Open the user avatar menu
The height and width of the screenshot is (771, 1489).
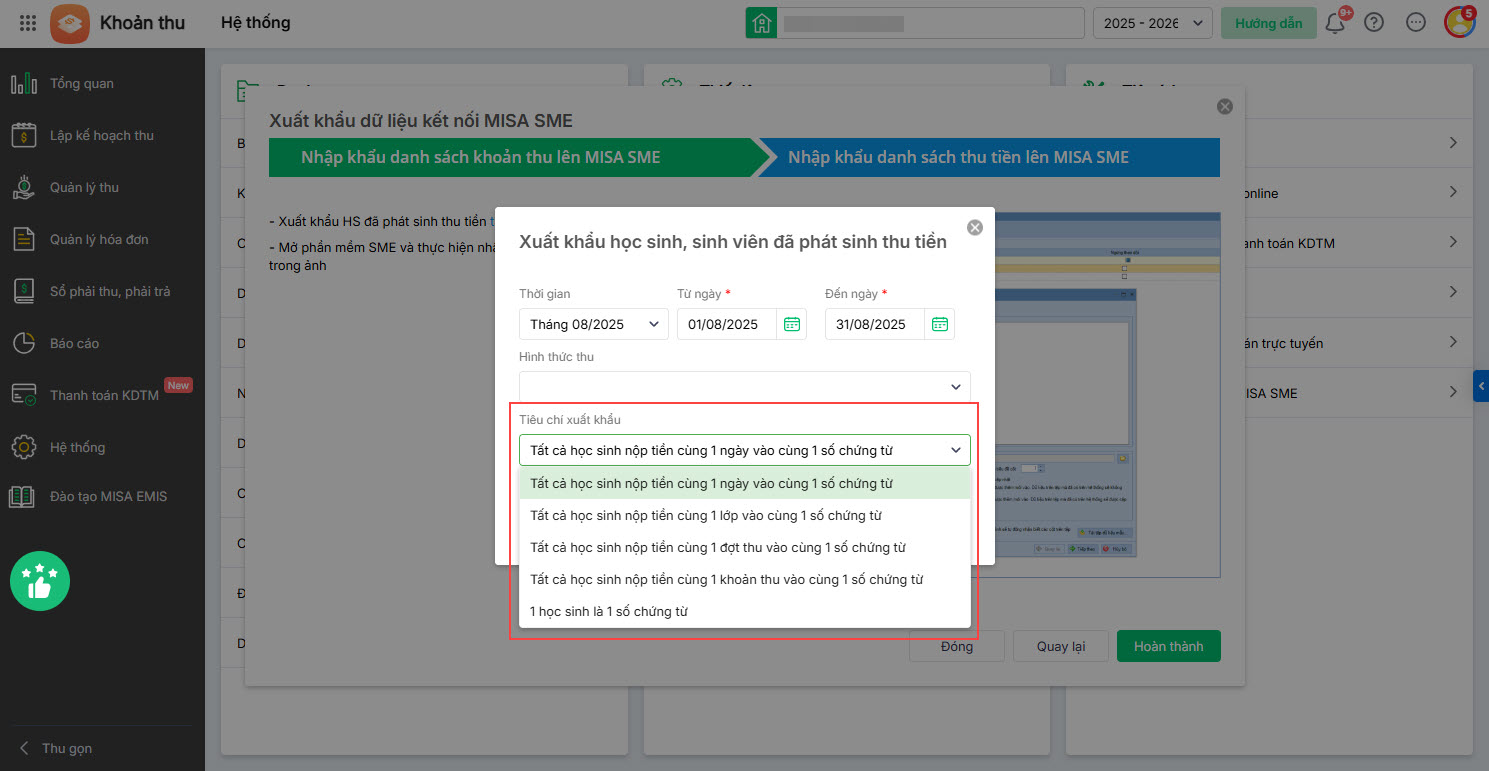[x=1459, y=23]
